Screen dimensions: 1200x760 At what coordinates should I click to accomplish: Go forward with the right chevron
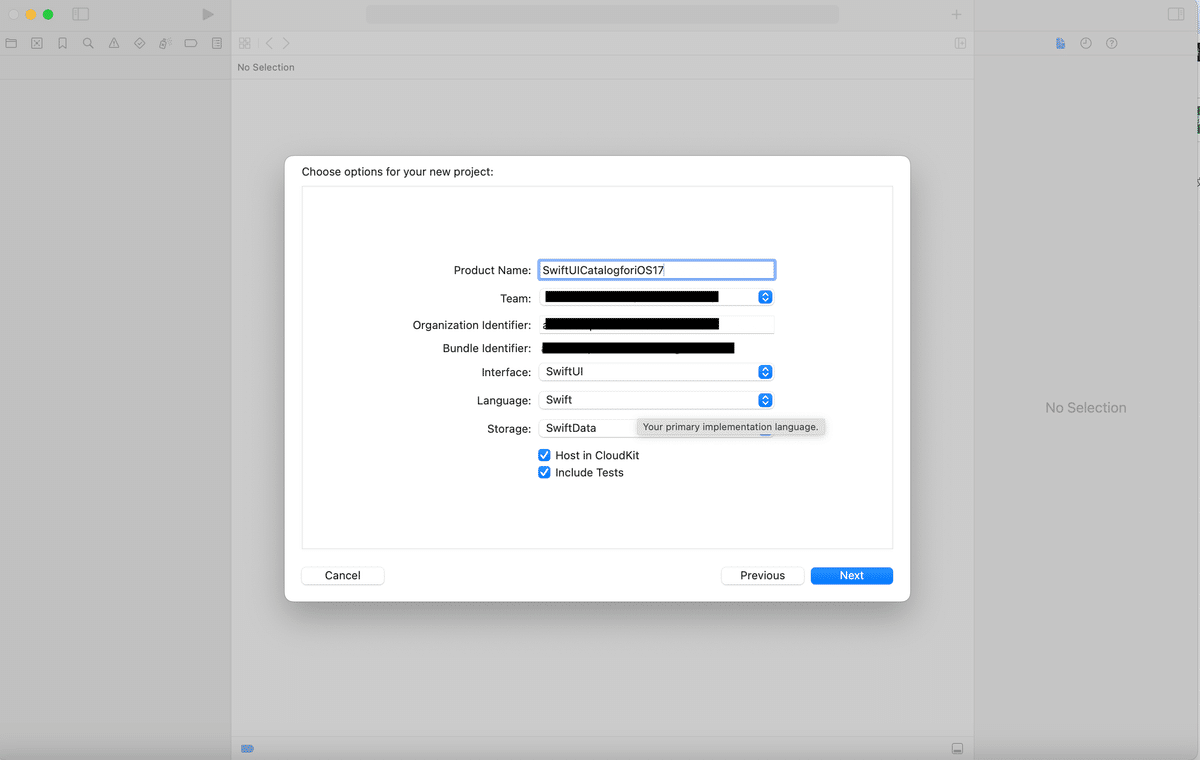pyautogui.click(x=286, y=44)
